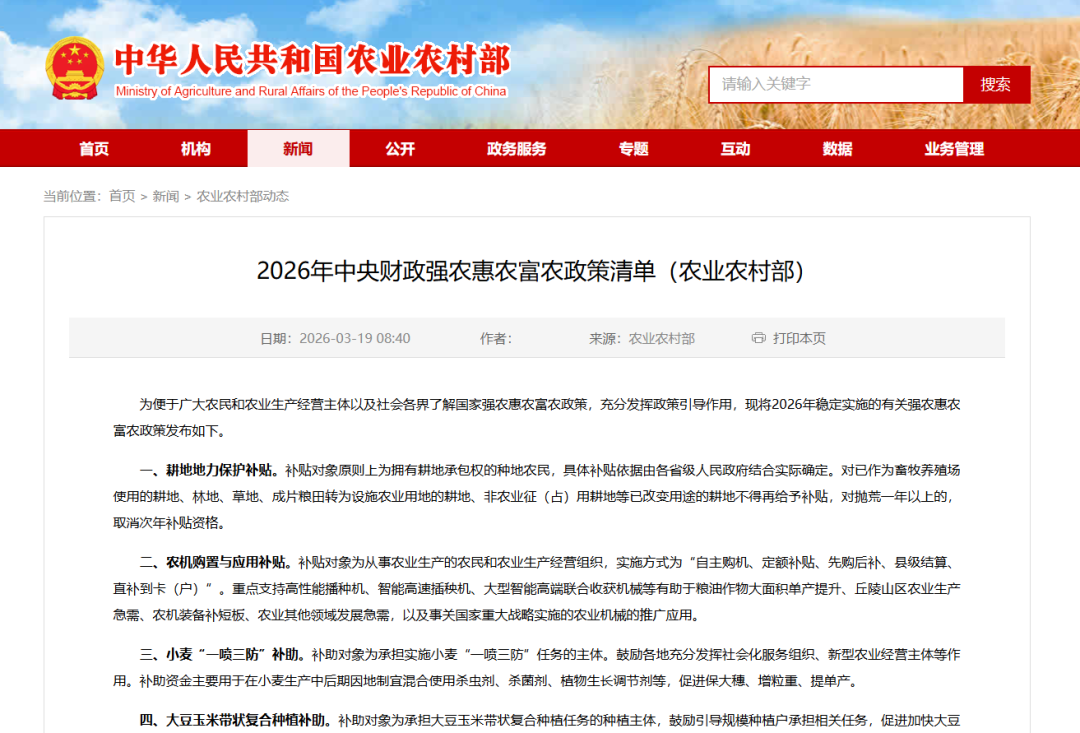Click the national emblem logo
The width and height of the screenshot is (1080, 733).
click(x=74, y=66)
